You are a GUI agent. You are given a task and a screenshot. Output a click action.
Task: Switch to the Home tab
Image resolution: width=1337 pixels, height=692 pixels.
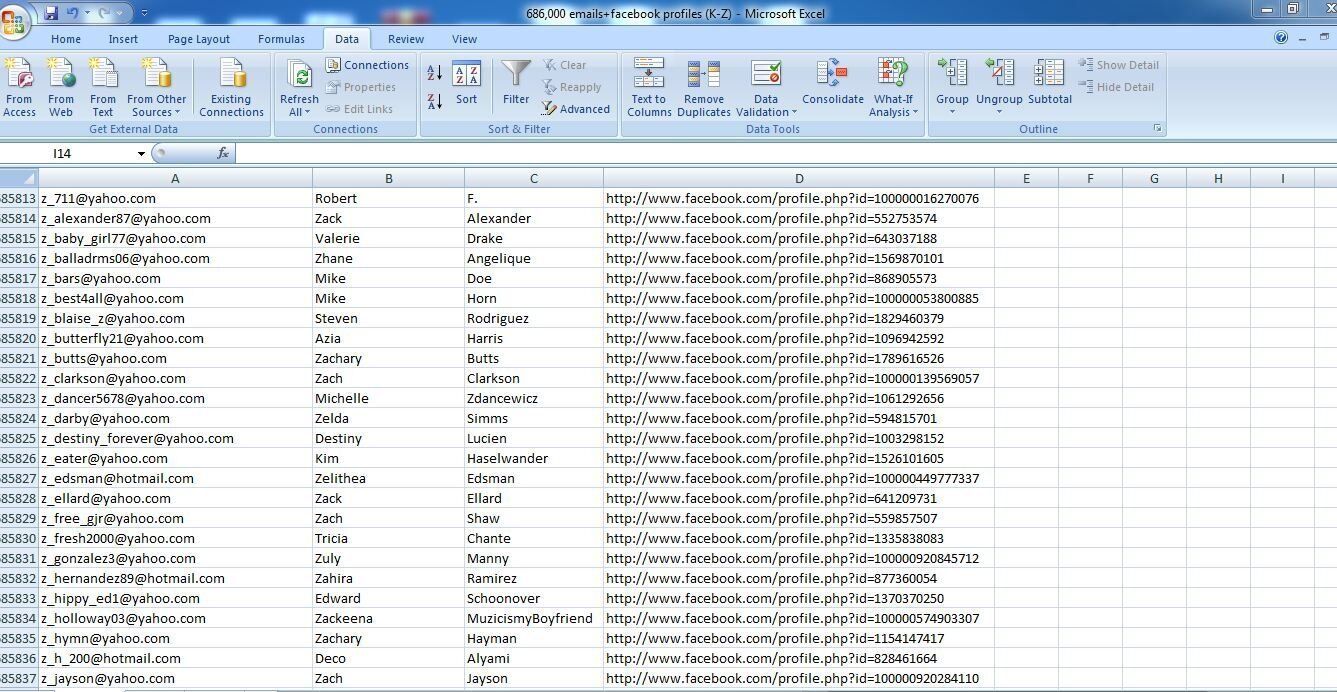pyautogui.click(x=66, y=39)
